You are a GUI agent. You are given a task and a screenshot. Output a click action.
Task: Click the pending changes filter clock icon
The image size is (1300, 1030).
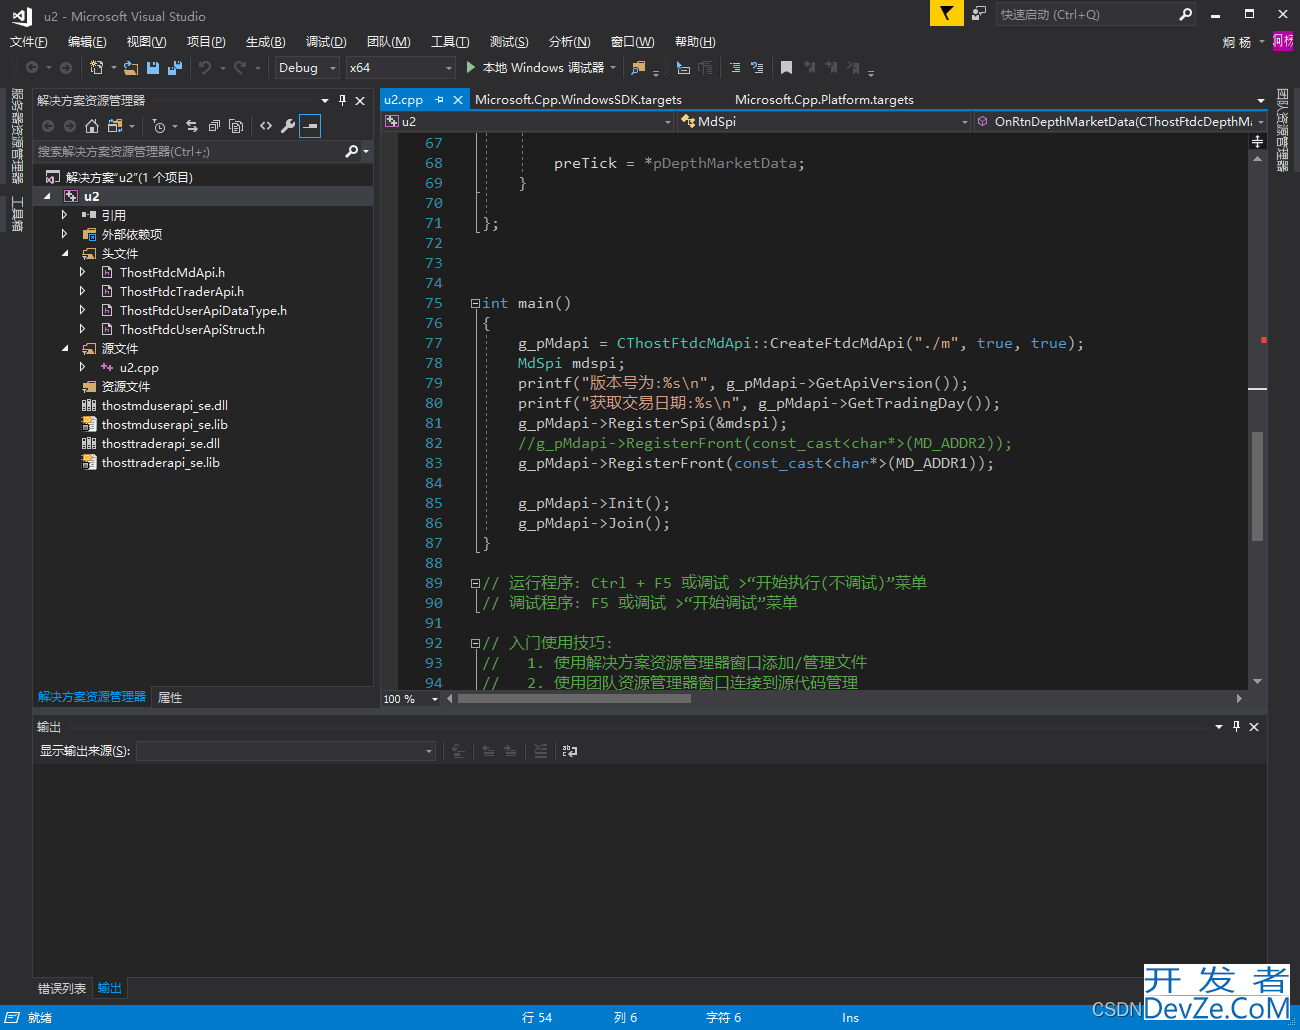point(159,125)
